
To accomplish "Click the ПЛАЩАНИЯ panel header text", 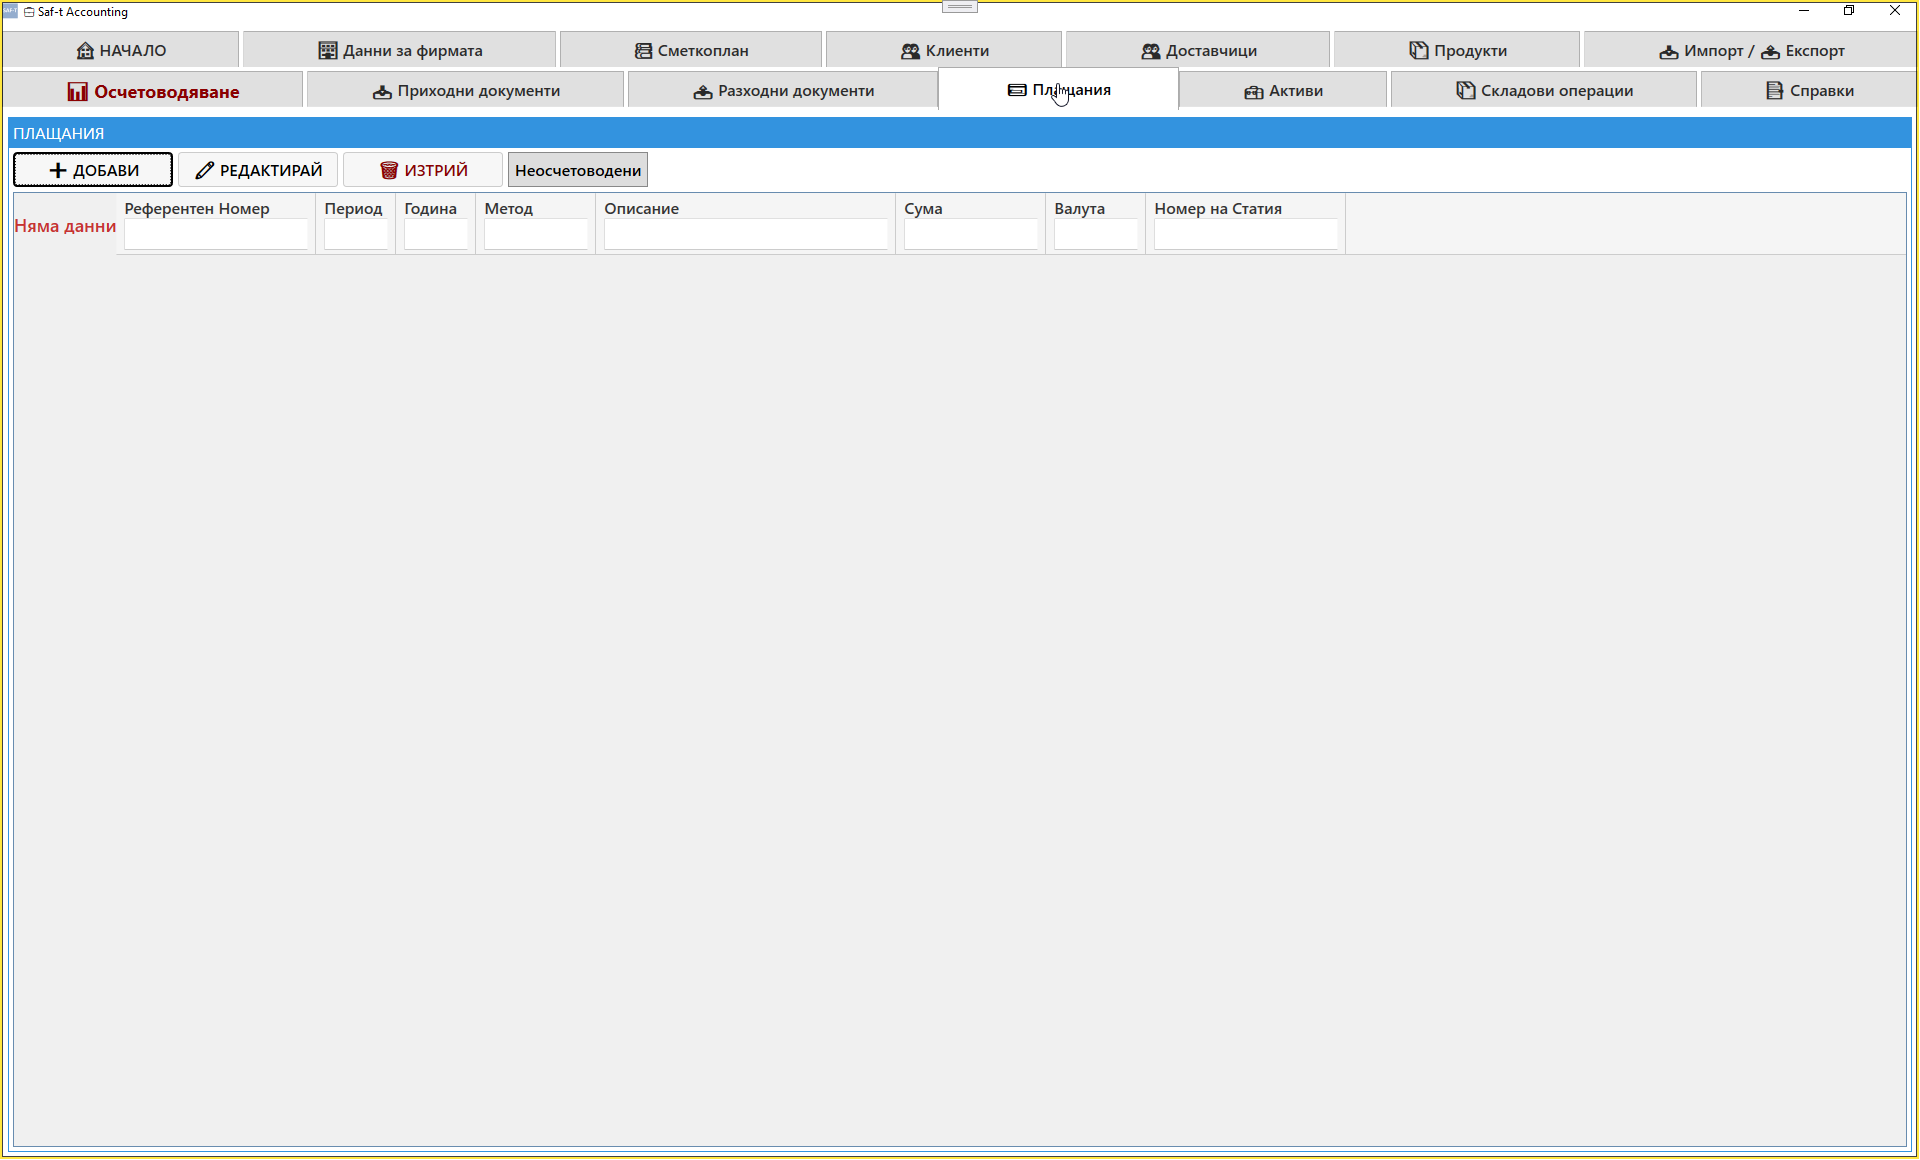I will (x=59, y=133).
